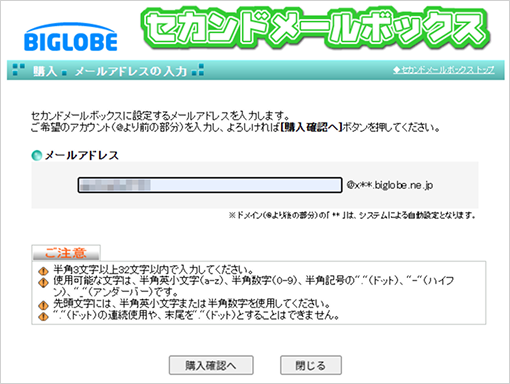Click the bold [購入確認へ] text in instructions
Image resolution: width=510 pixels, height=384 pixels.
[311, 127]
